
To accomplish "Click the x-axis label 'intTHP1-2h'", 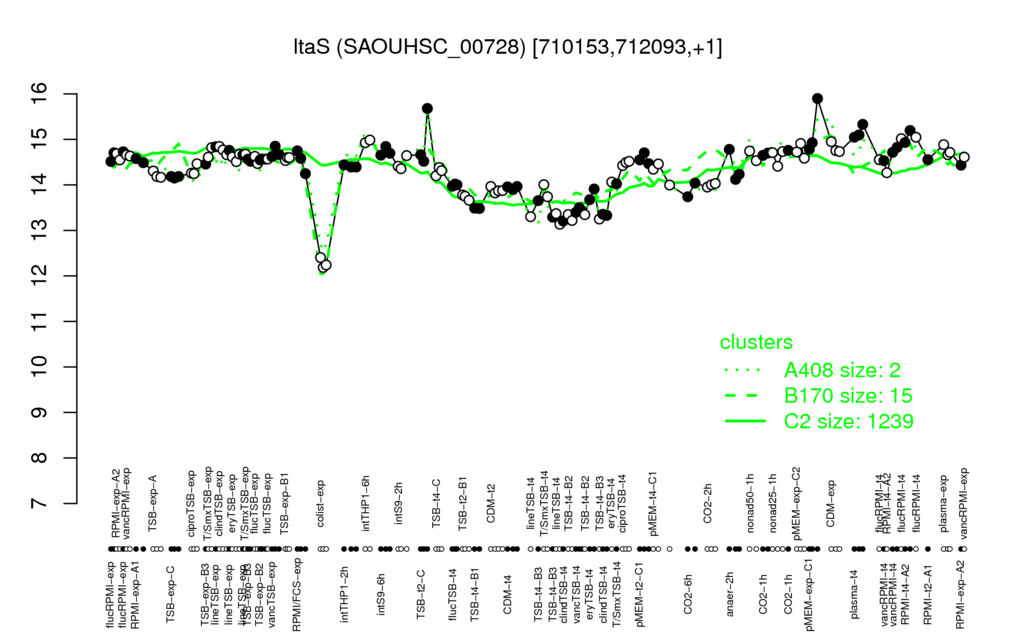I will click(344, 592).
